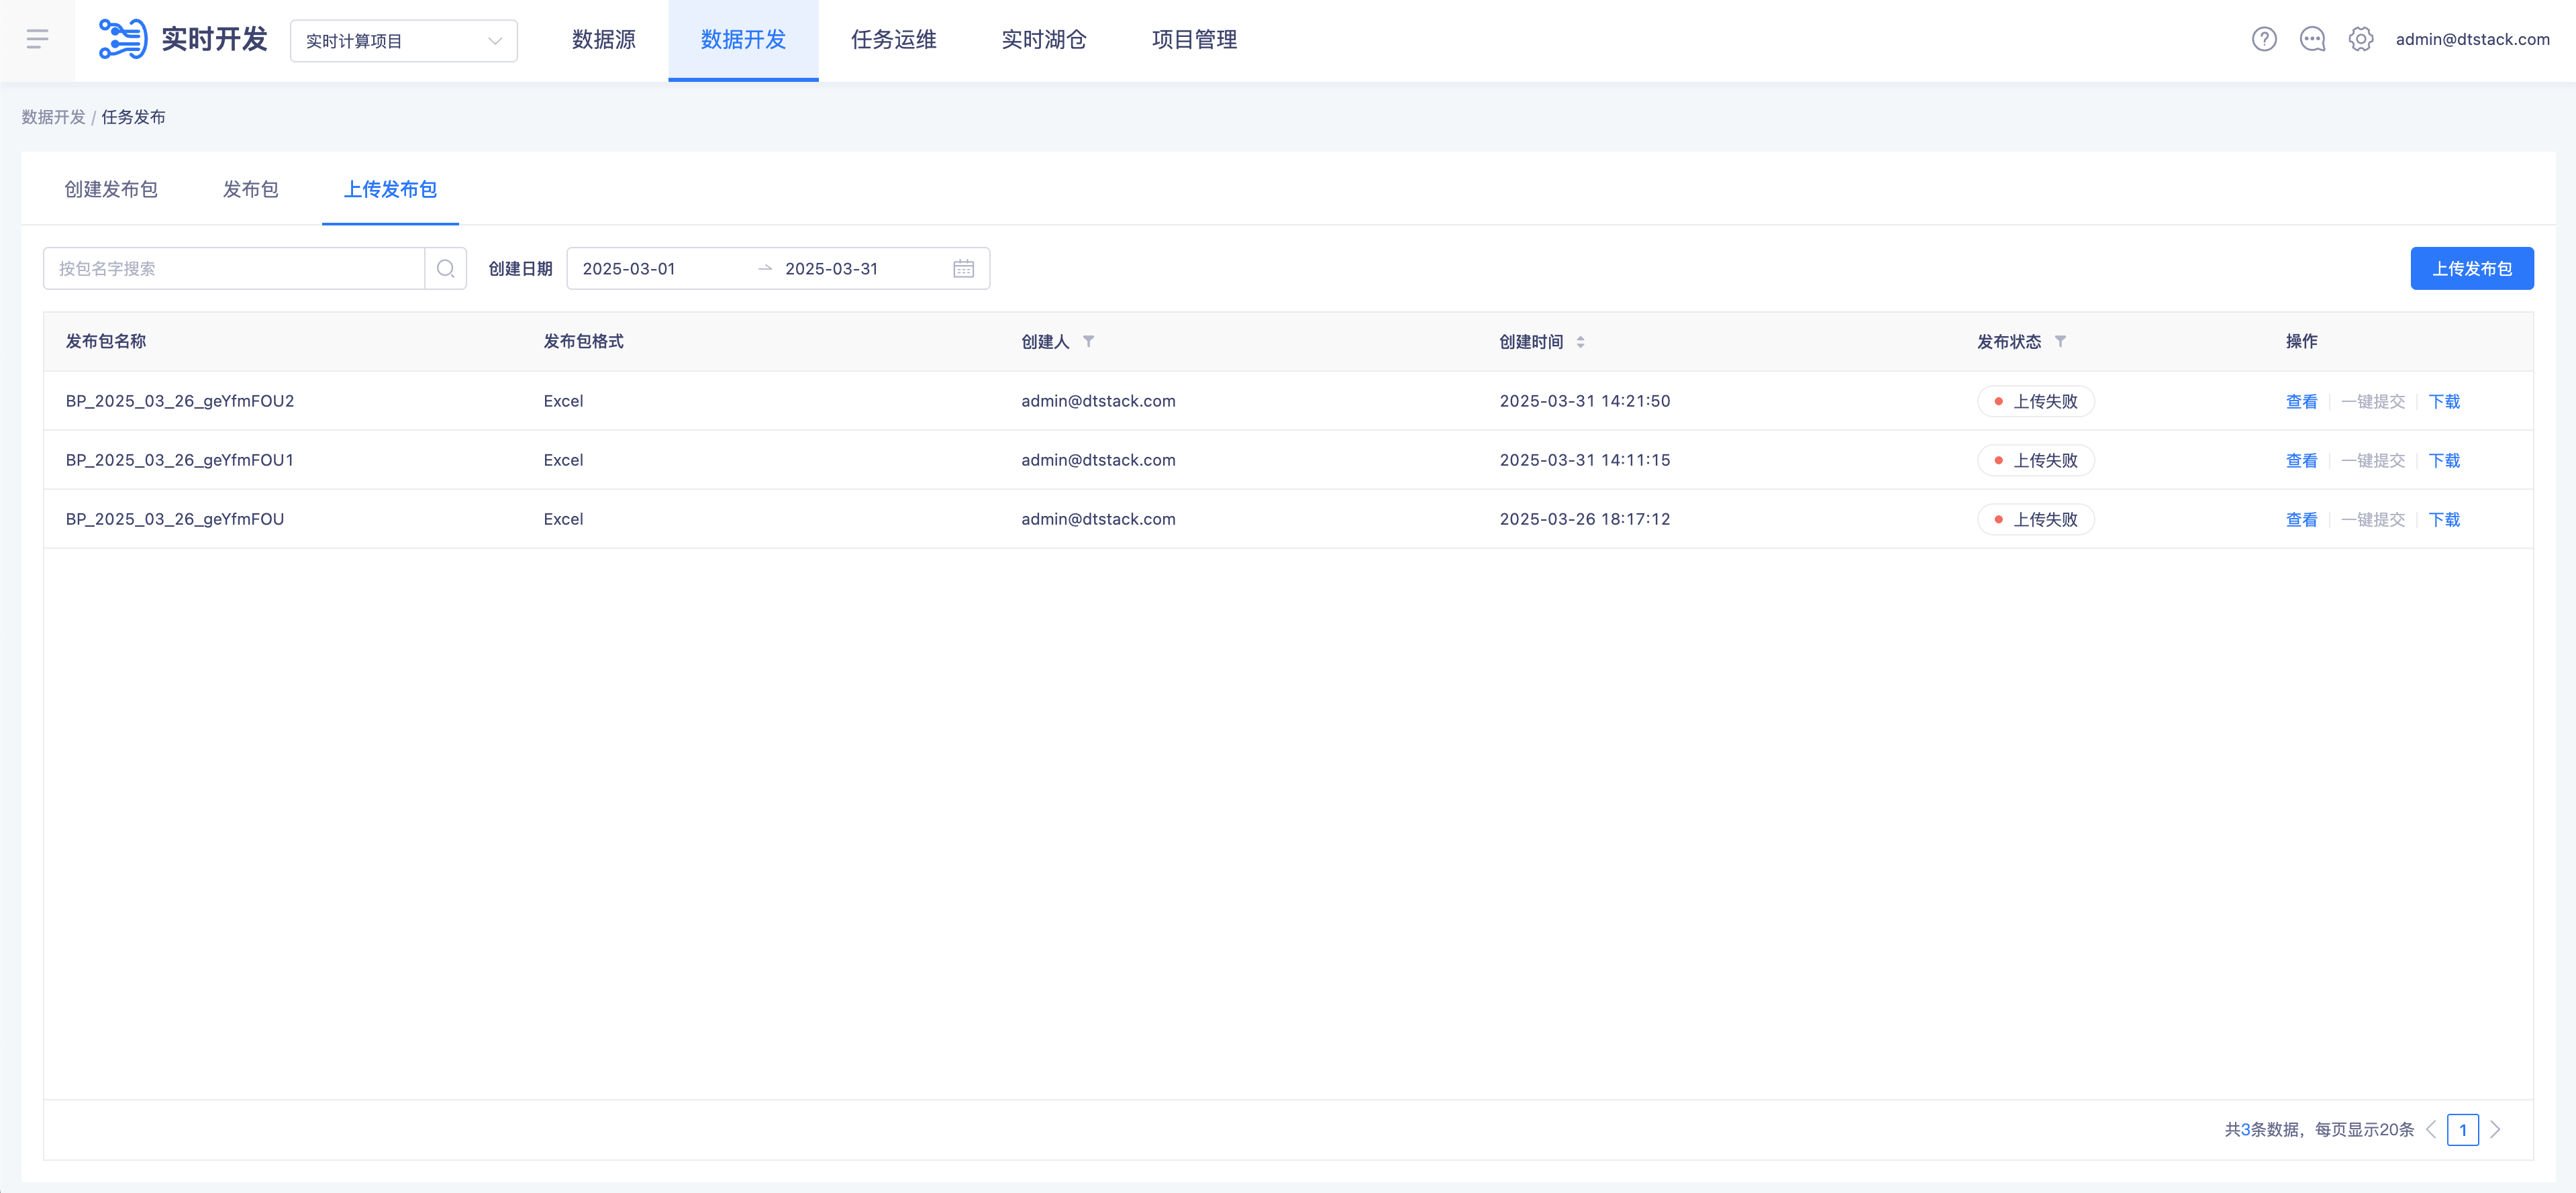Click 下载 for BP_2025_03_26_geYfmFOU1
Image resolution: width=2576 pixels, height=1193 pixels.
coord(2444,460)
